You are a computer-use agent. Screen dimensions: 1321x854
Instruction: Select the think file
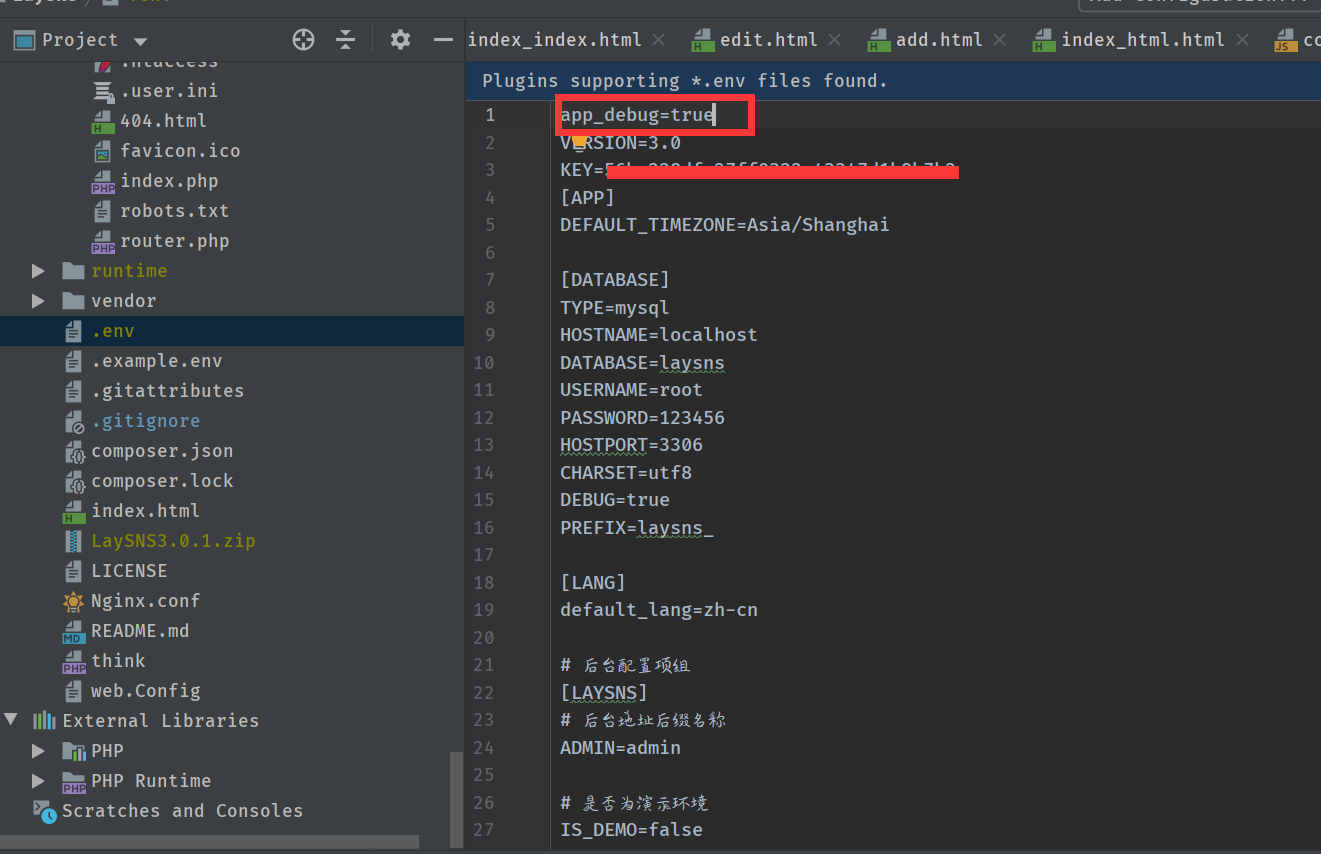click(x=118, y=661)
